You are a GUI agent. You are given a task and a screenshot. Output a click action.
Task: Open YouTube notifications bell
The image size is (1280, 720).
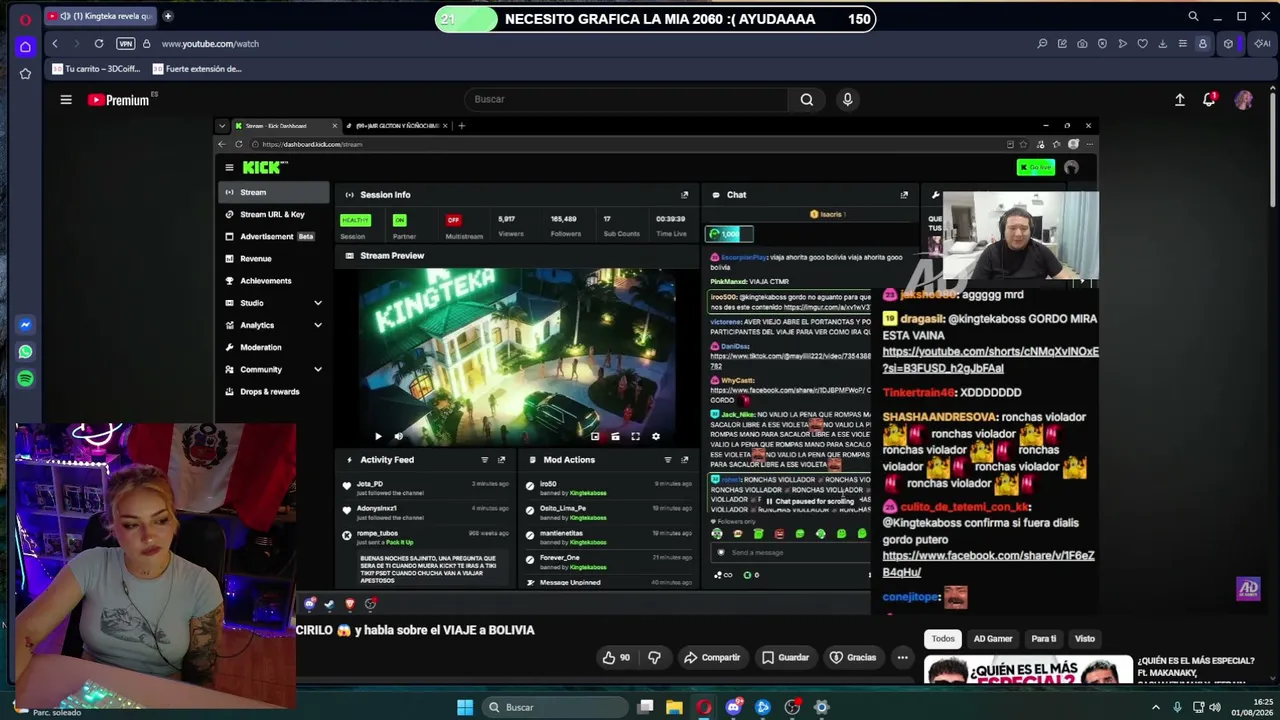1209,100
